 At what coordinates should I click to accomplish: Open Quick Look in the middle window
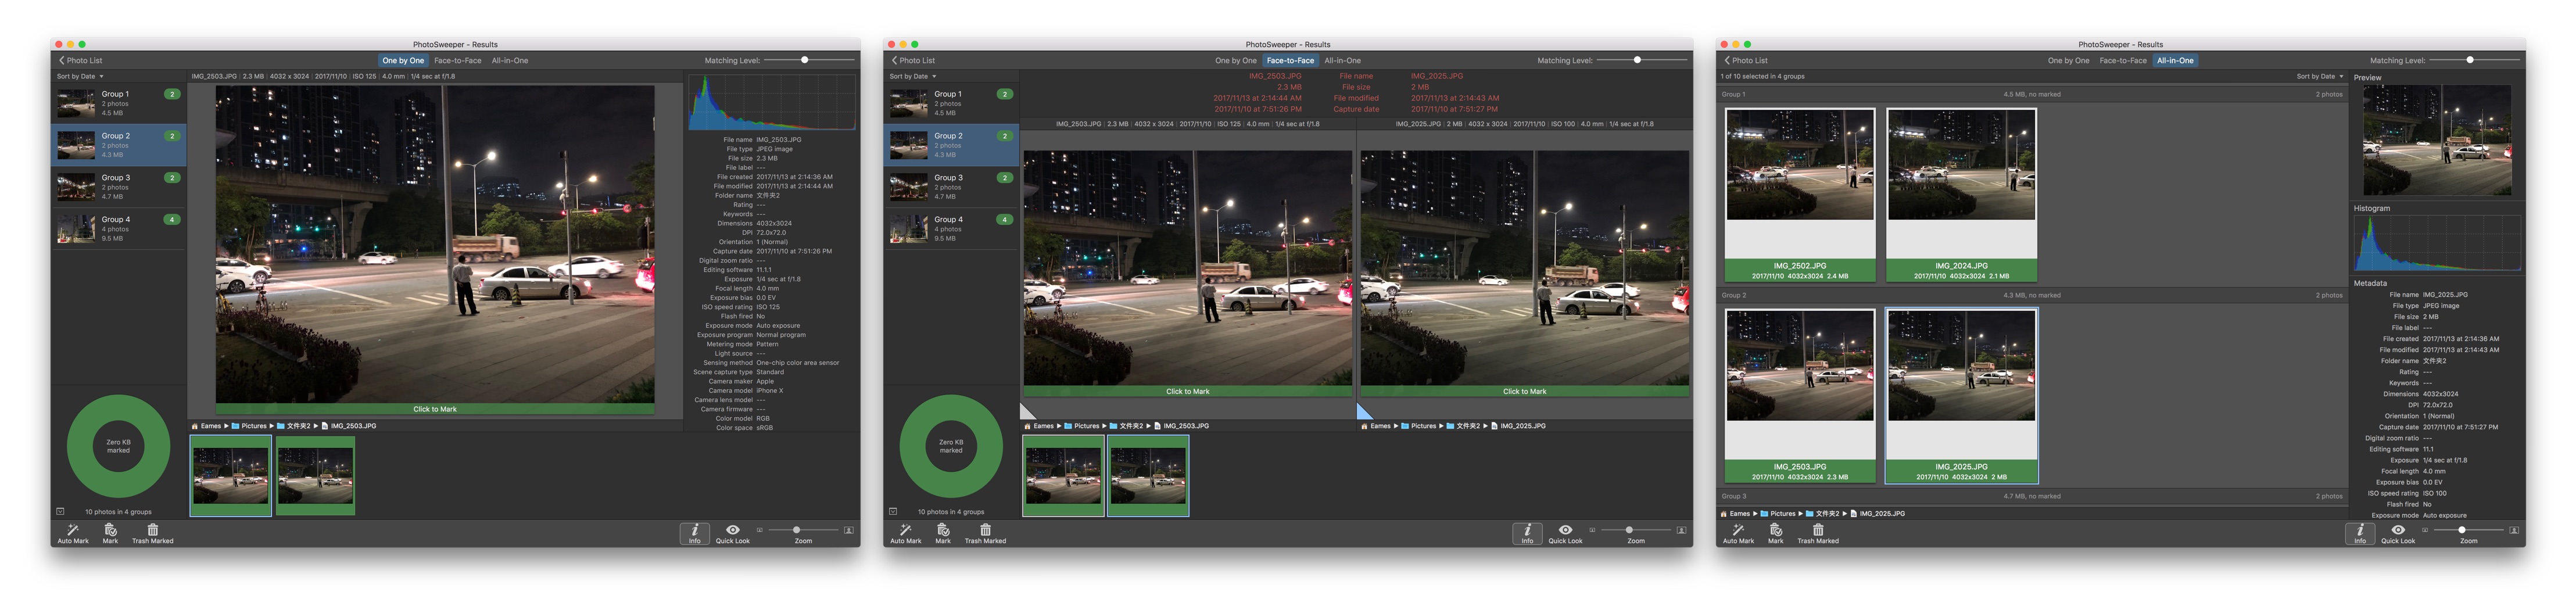coord(1565,530)
